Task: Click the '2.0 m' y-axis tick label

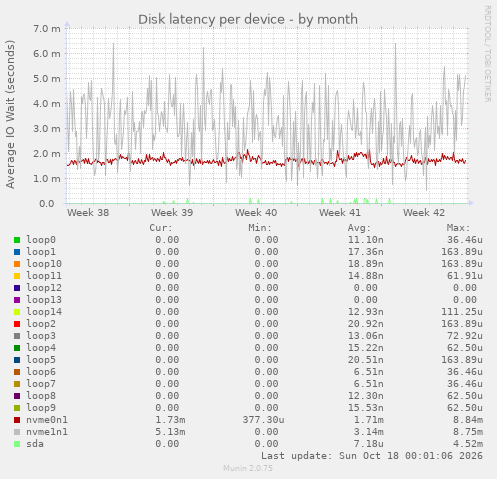Action: point(47,154)
